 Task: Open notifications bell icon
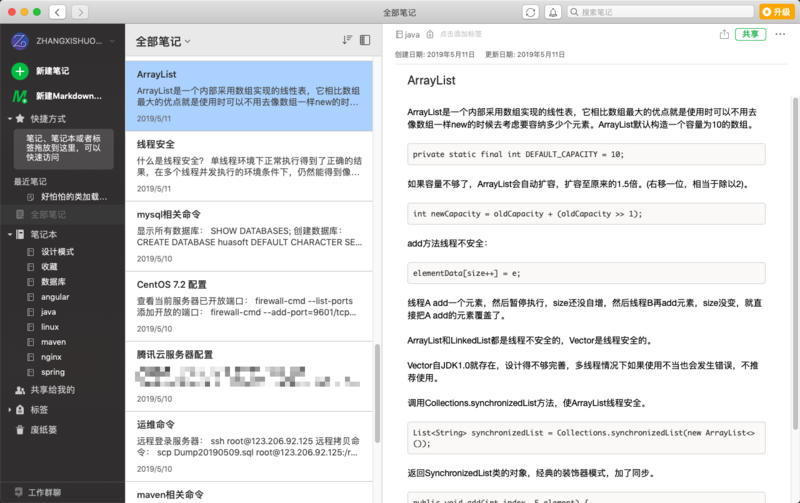coord(553,12)
